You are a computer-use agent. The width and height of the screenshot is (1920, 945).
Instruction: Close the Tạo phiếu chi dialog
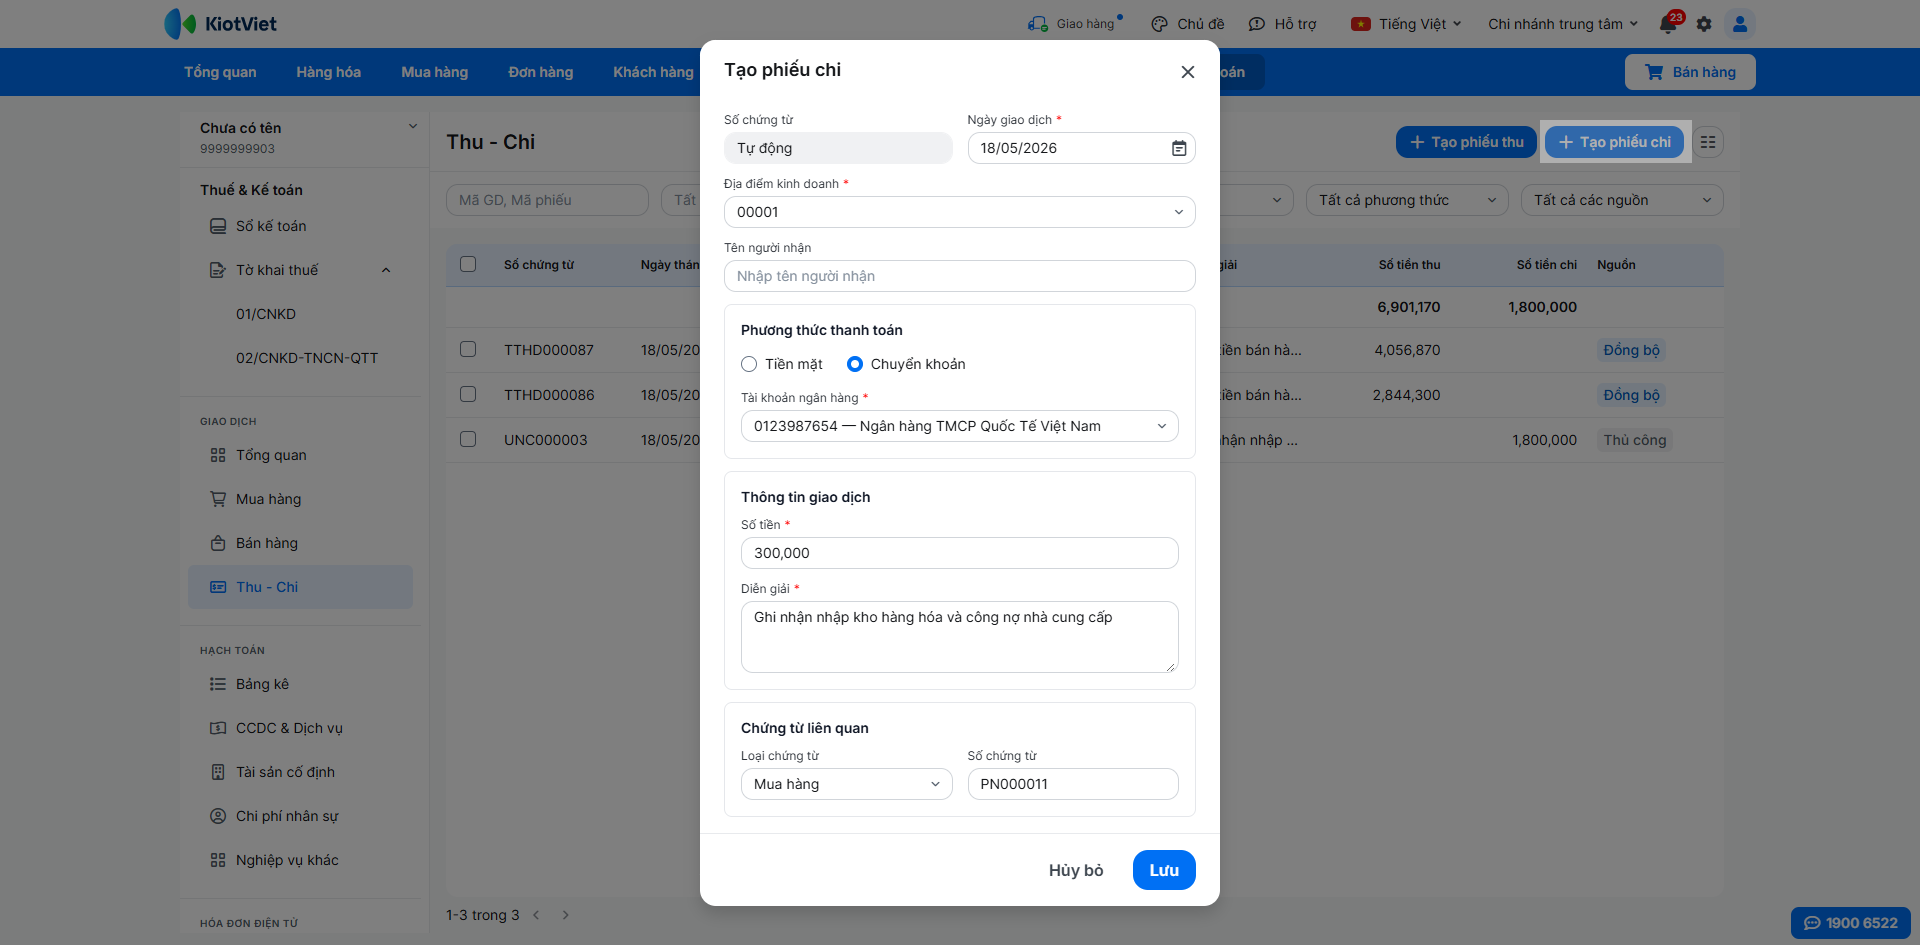(1188, 72)
